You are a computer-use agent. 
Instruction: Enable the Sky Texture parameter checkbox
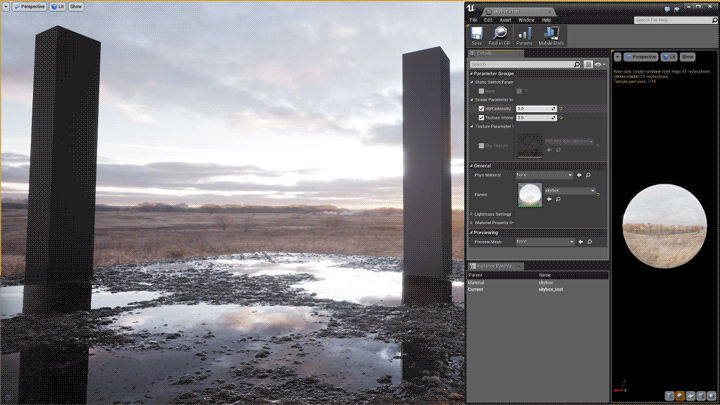pos(482,145)
